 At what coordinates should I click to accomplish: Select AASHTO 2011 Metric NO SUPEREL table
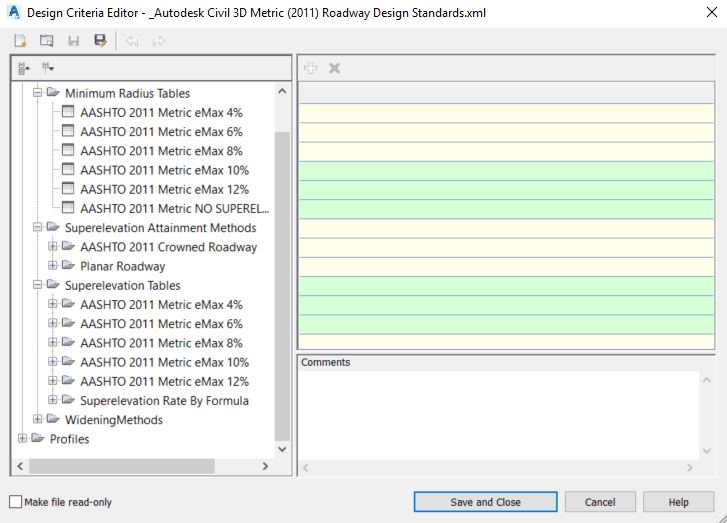click(x=175, y=209)
